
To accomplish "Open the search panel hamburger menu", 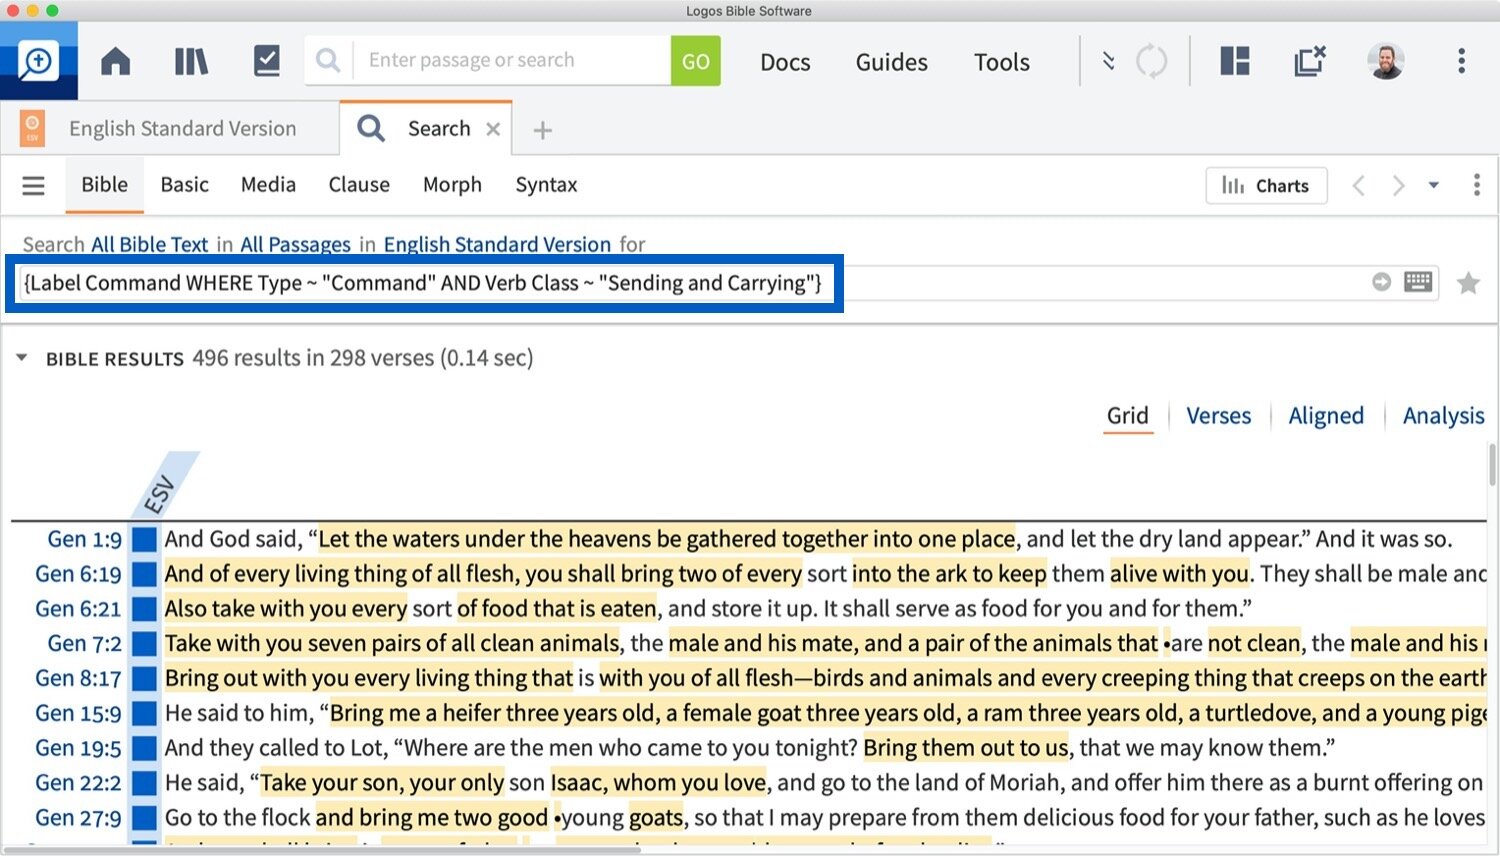I will [33, 185].
